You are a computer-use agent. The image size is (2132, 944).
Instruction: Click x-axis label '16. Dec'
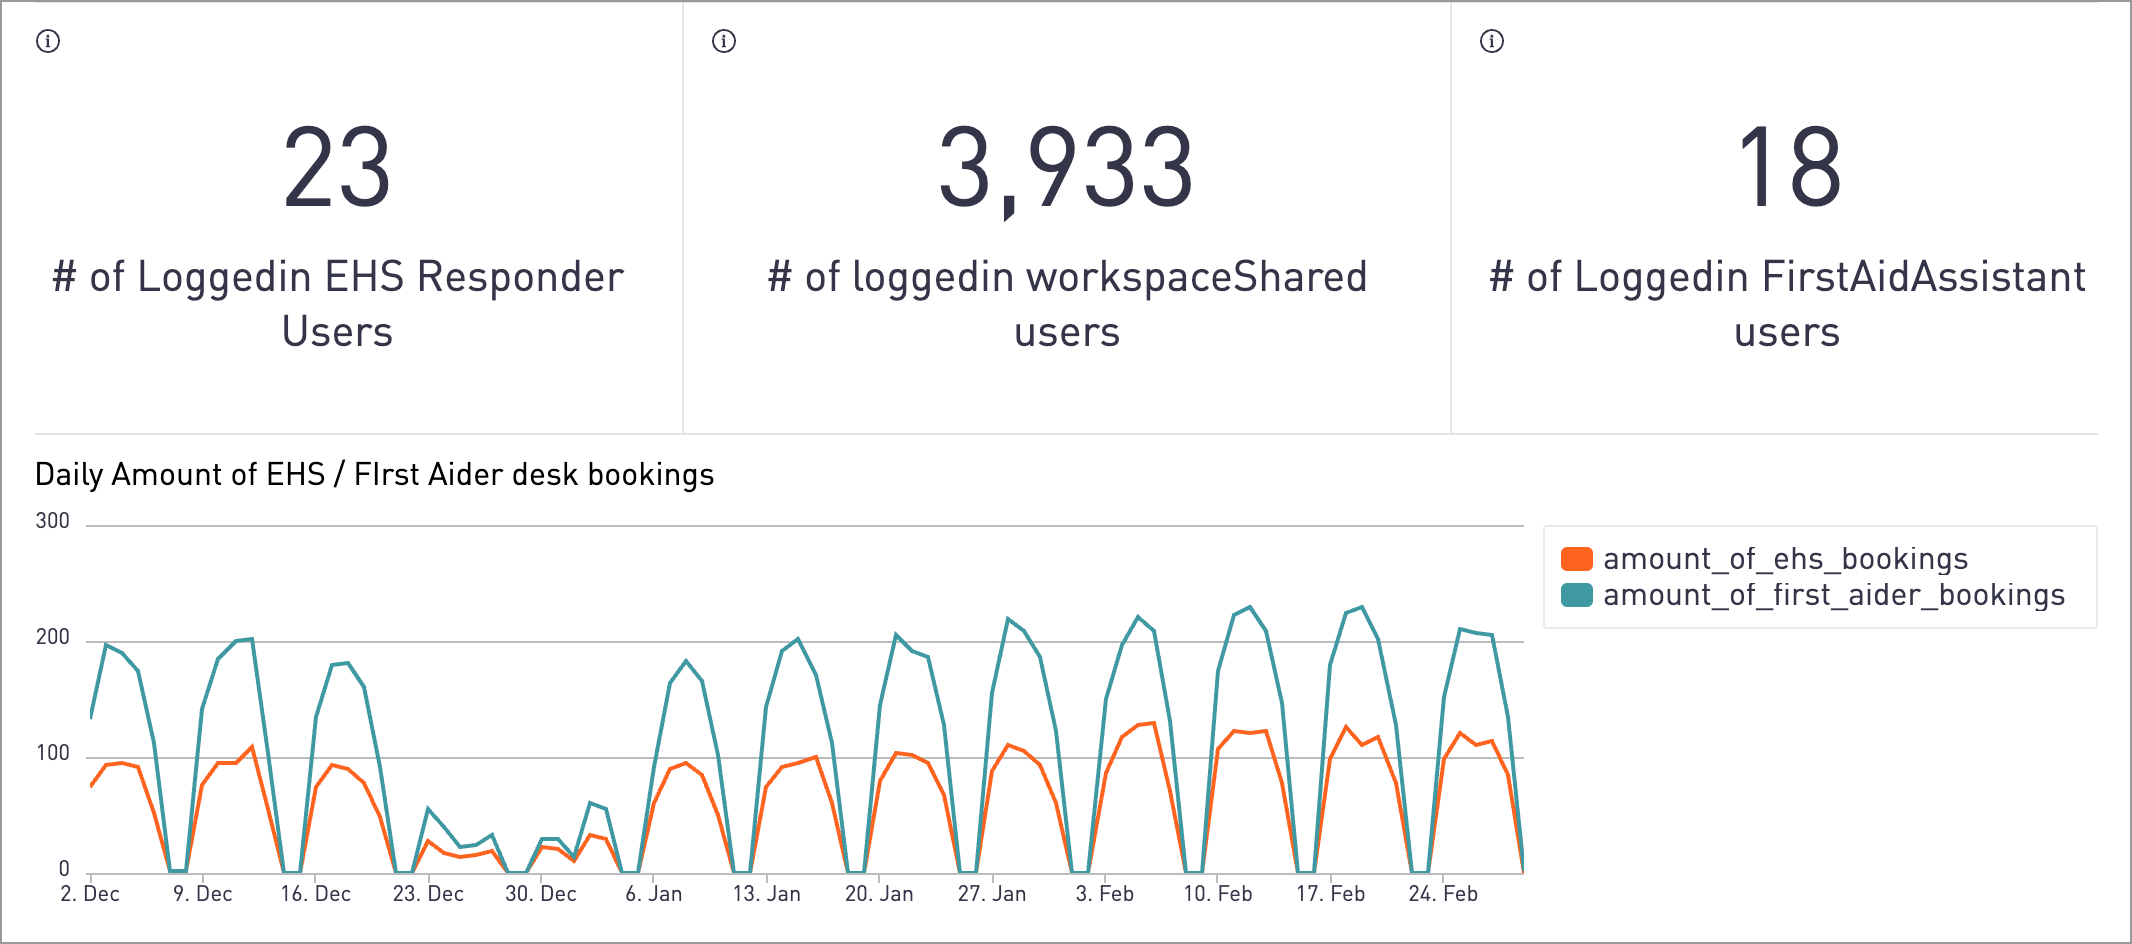[x=316, y=894]
